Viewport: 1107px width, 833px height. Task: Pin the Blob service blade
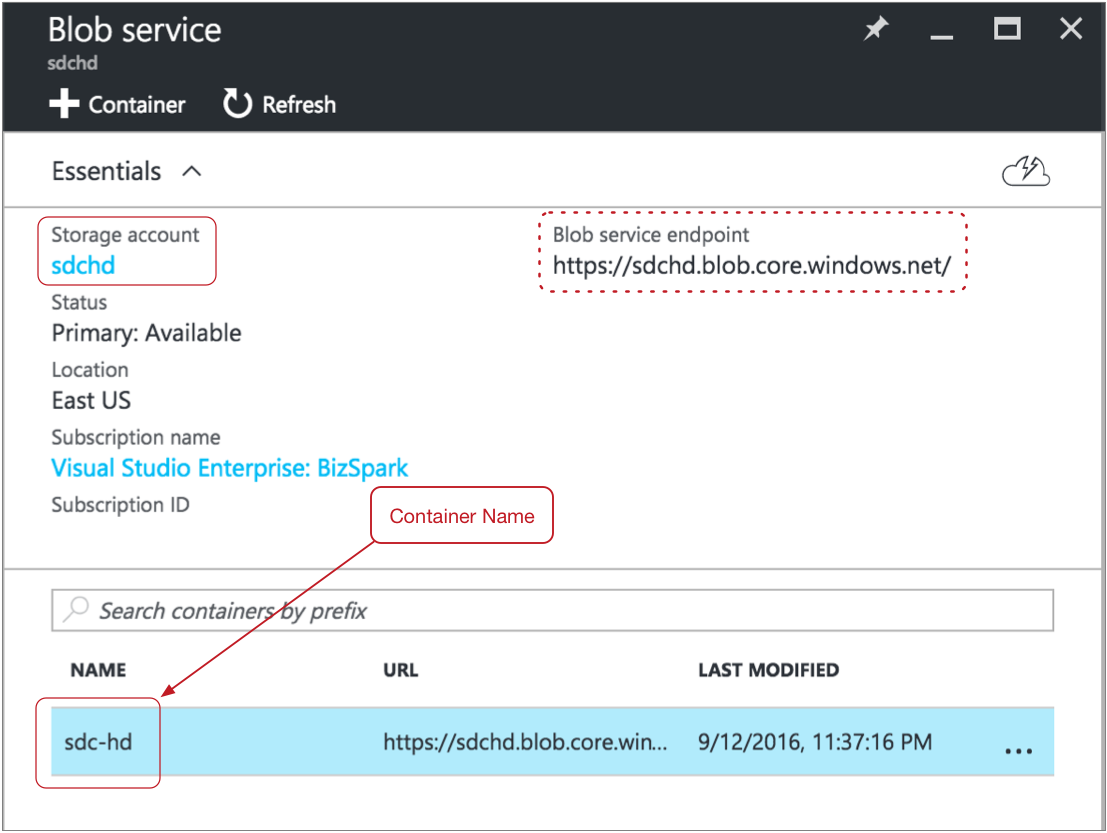pyautogui.click(x=876, y=30)
